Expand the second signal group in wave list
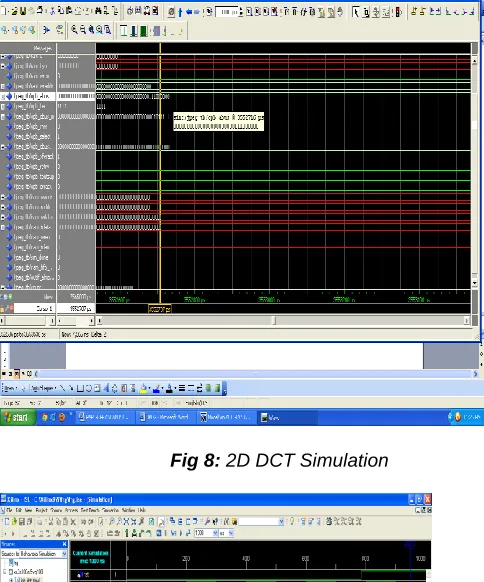This screenshot has width=484, height=582. click(x=3, y=66)
